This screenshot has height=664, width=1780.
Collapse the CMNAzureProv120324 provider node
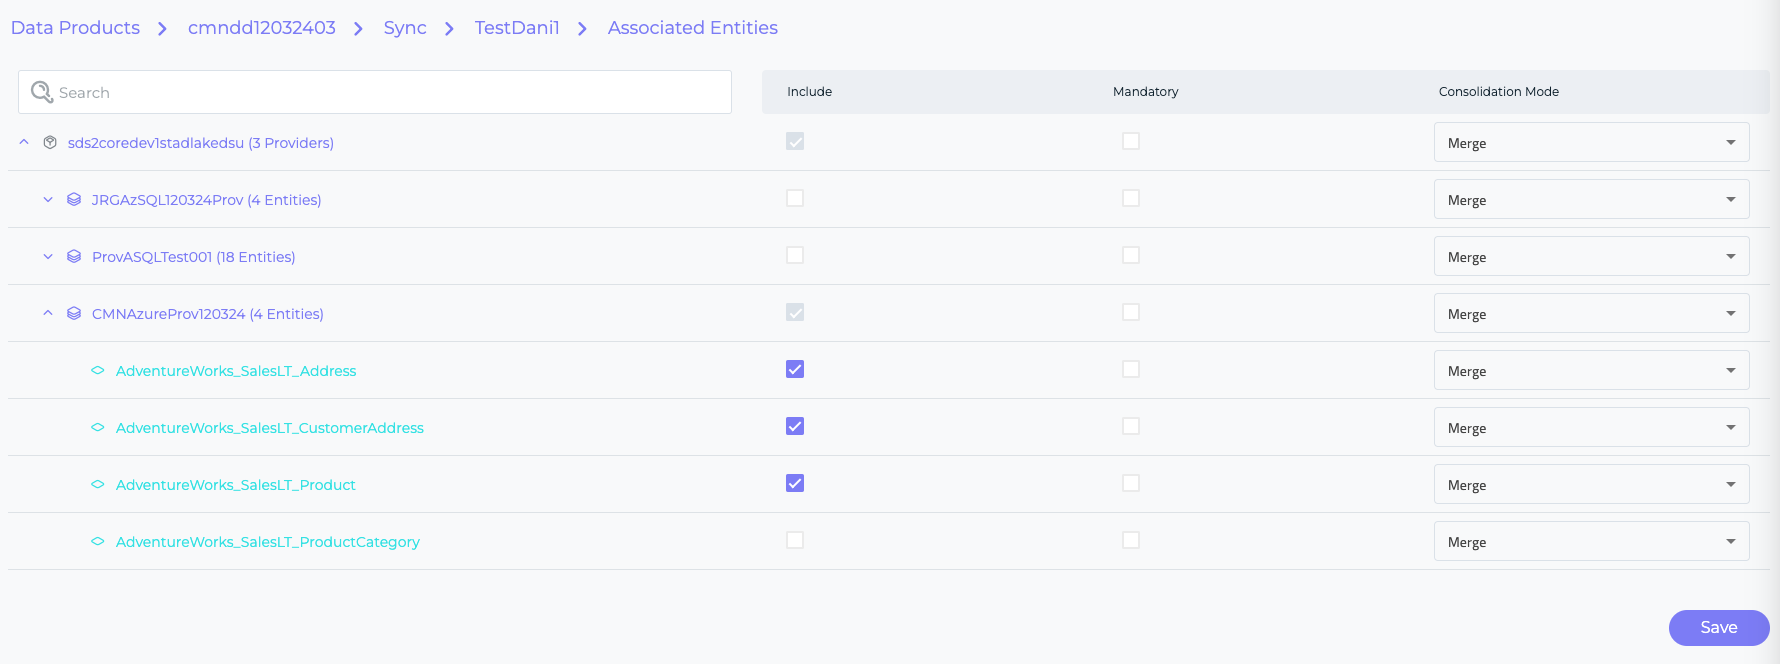[48, 314]
